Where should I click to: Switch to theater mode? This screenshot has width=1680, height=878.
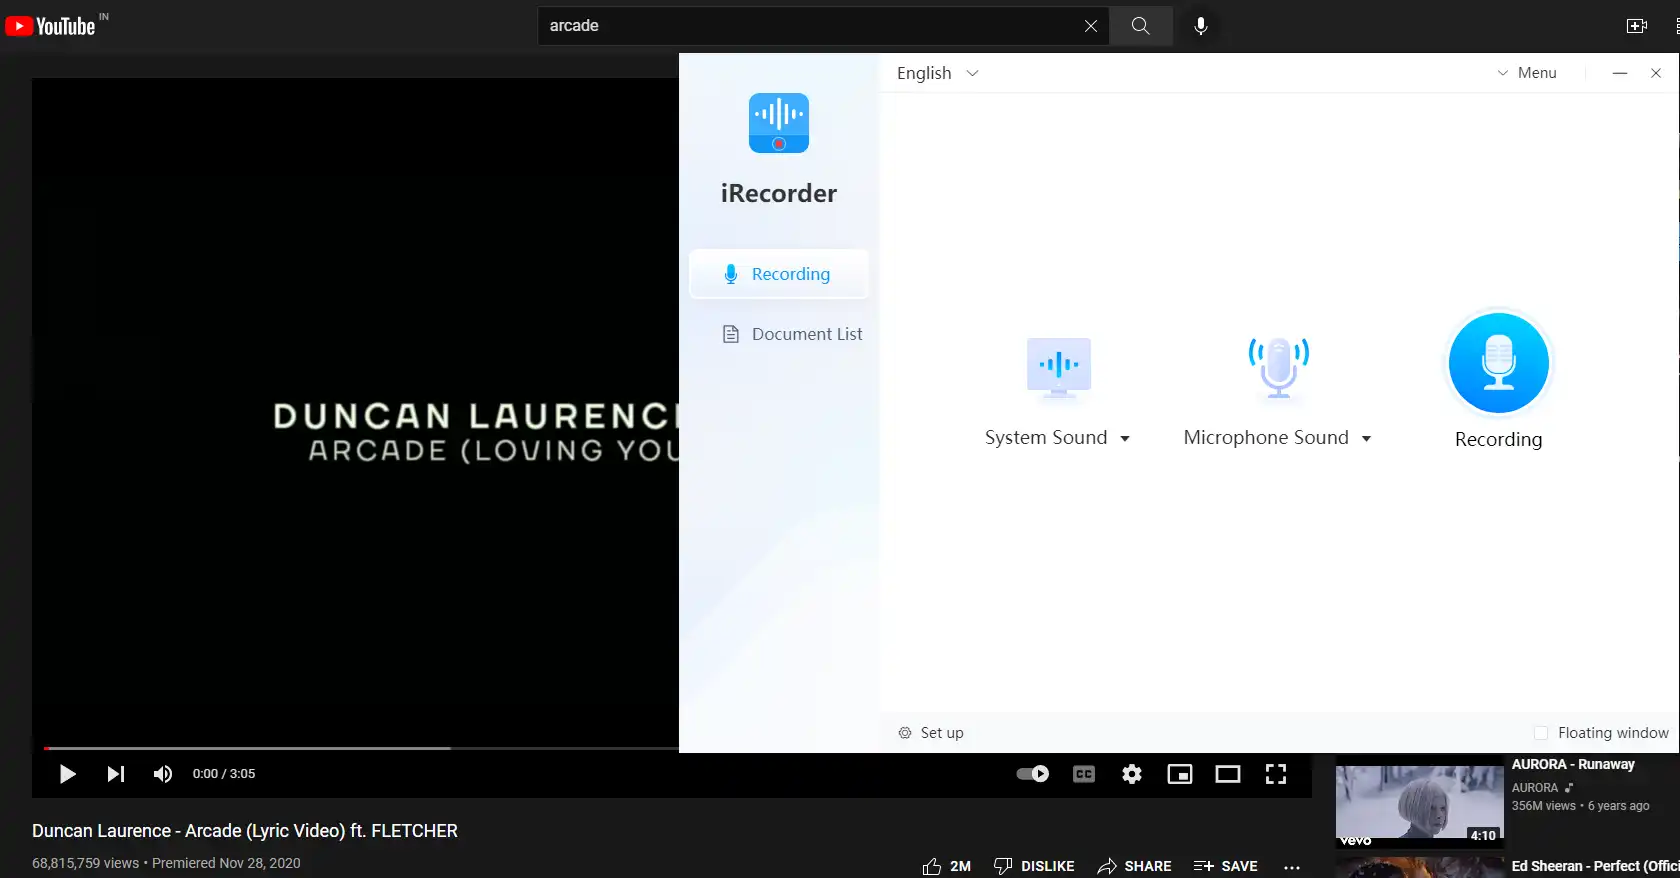coord(1228,774)
